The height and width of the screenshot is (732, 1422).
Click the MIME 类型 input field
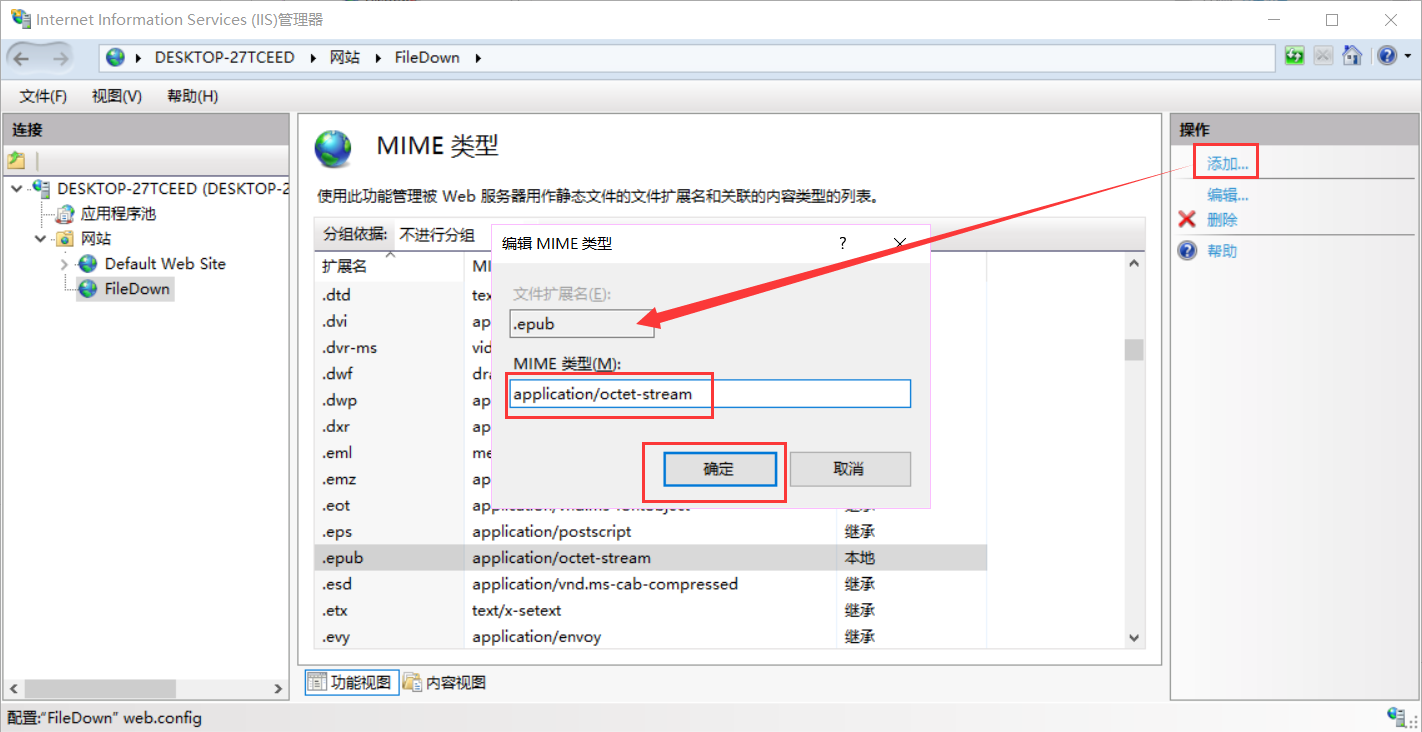710,394
